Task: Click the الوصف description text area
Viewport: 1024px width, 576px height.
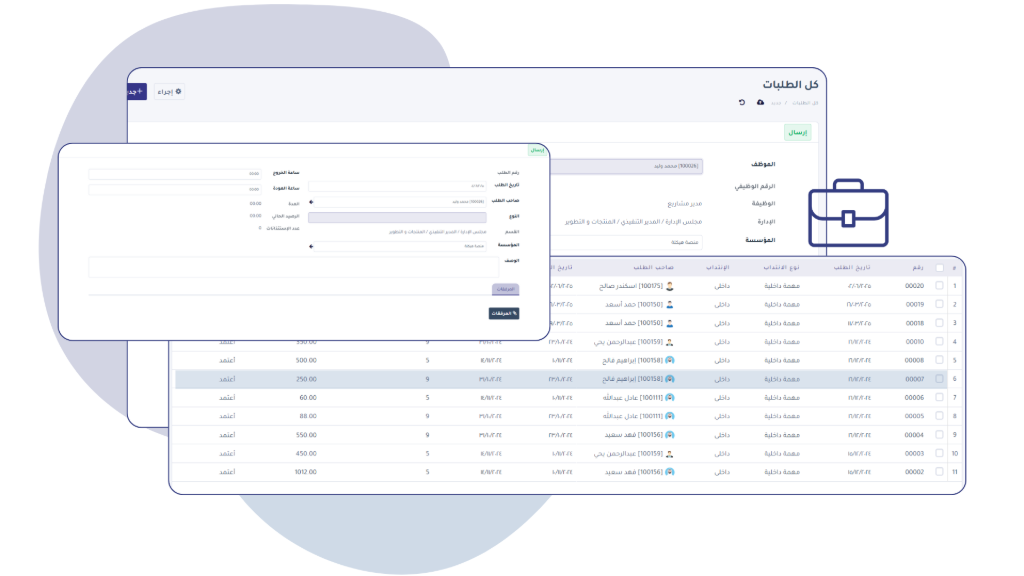Action: tap(293, 267)
